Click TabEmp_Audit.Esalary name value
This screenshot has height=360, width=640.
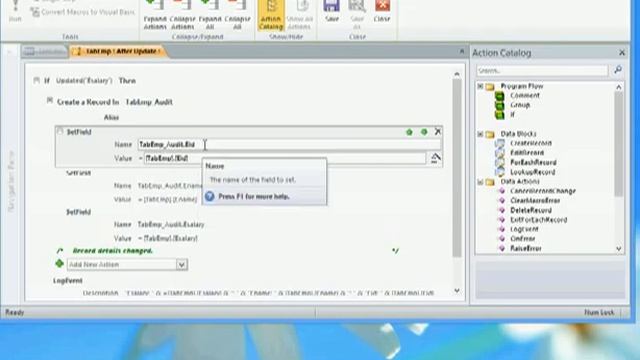click(x=171, y=224)
